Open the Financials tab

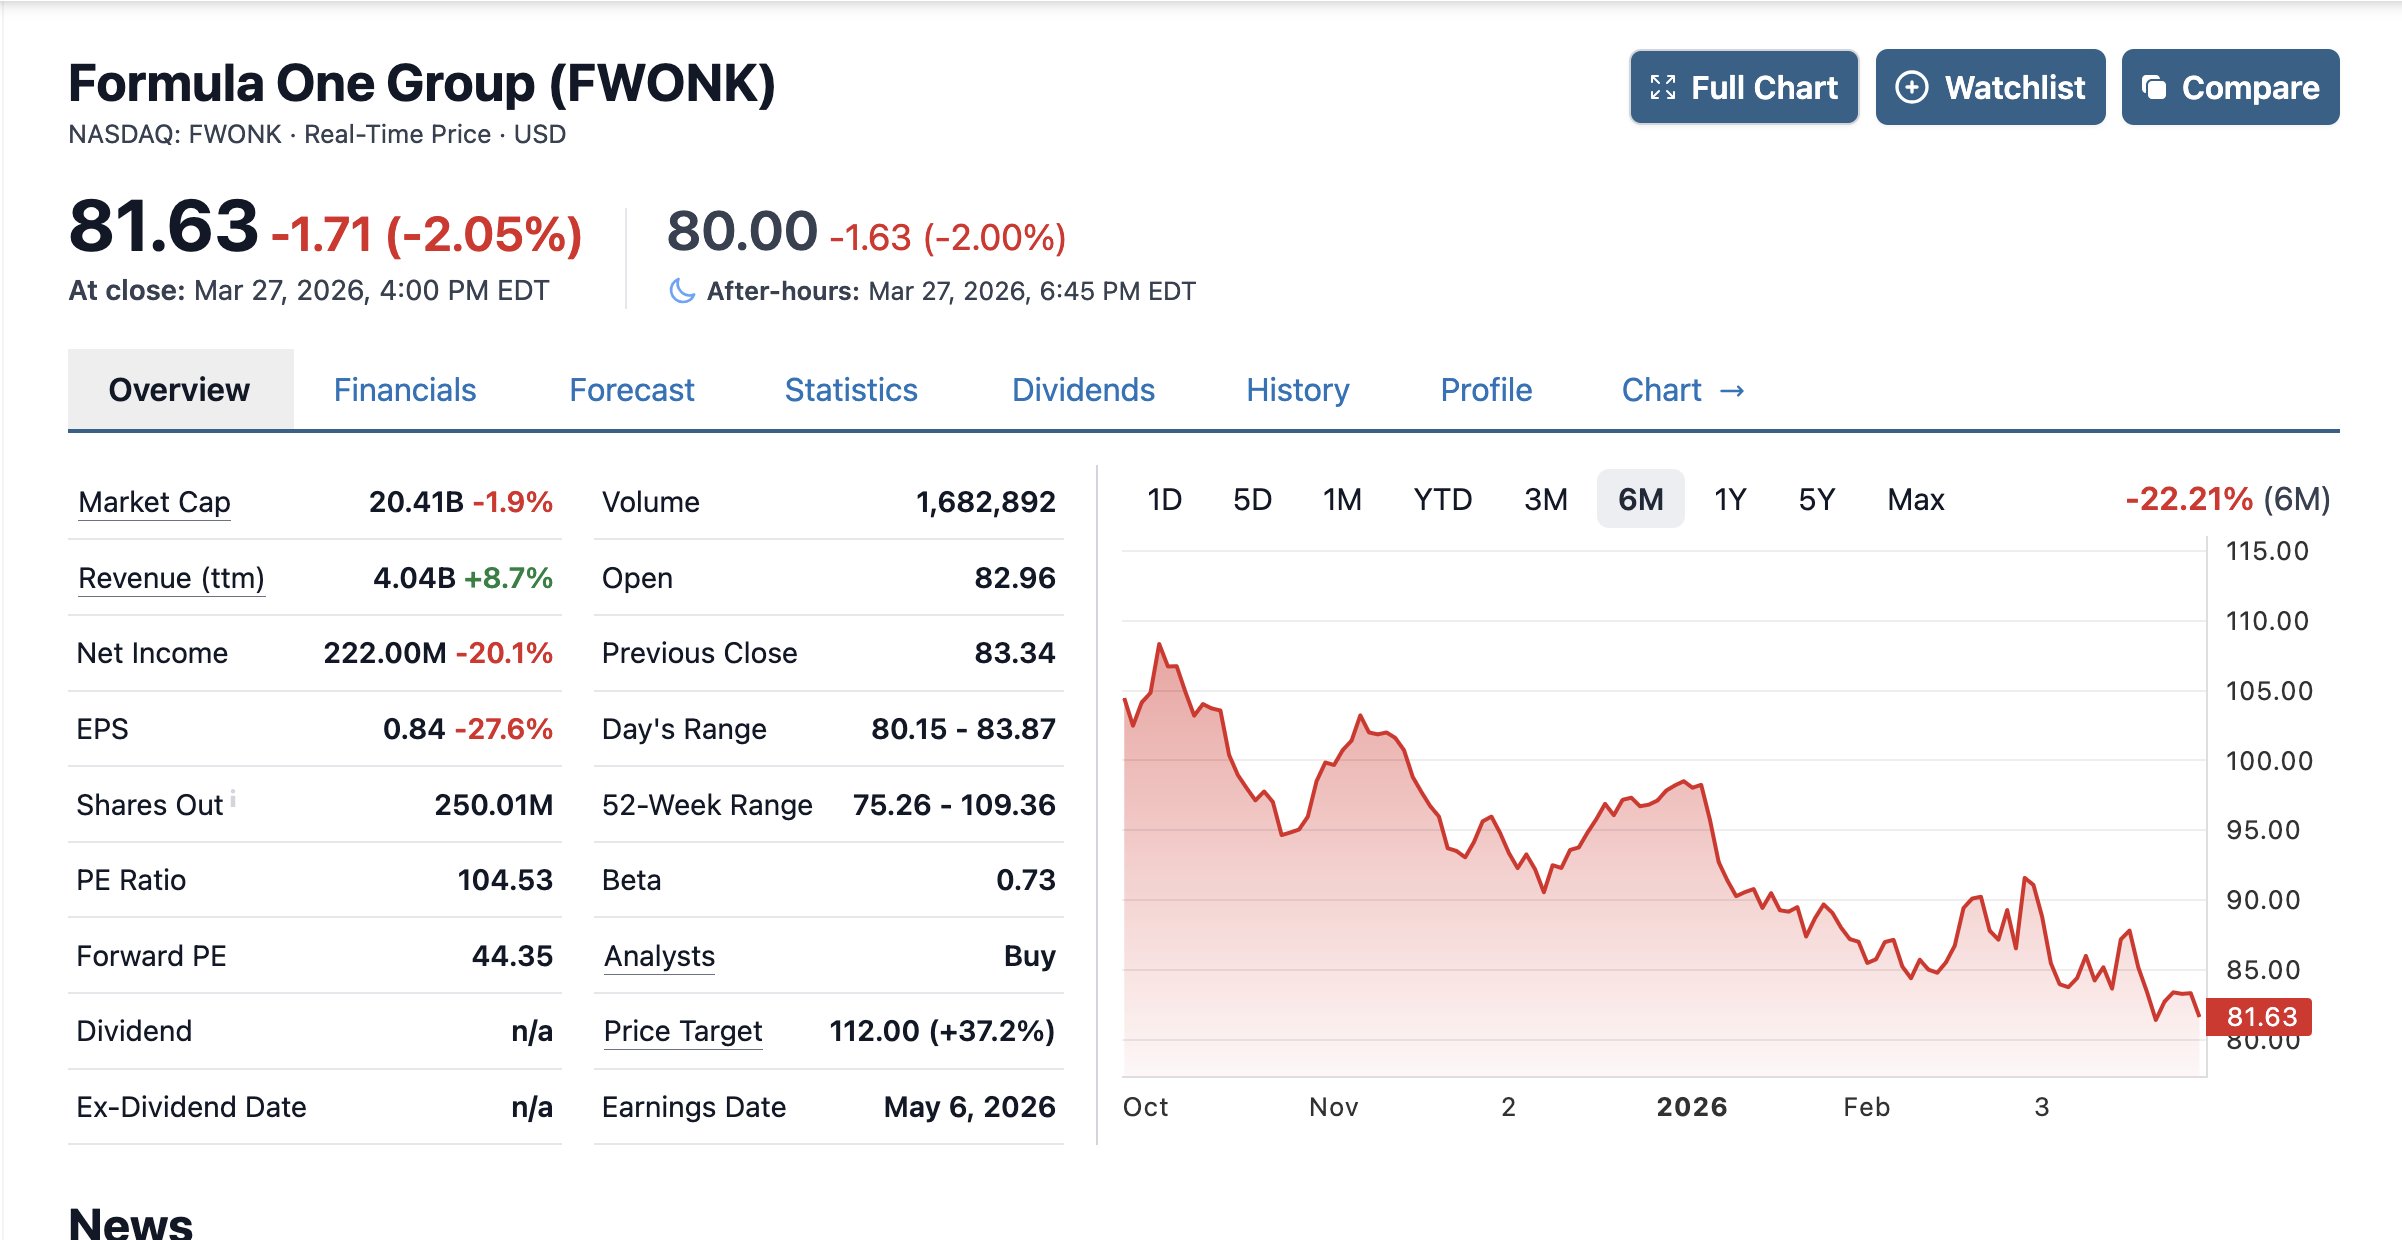click(405, 390)
